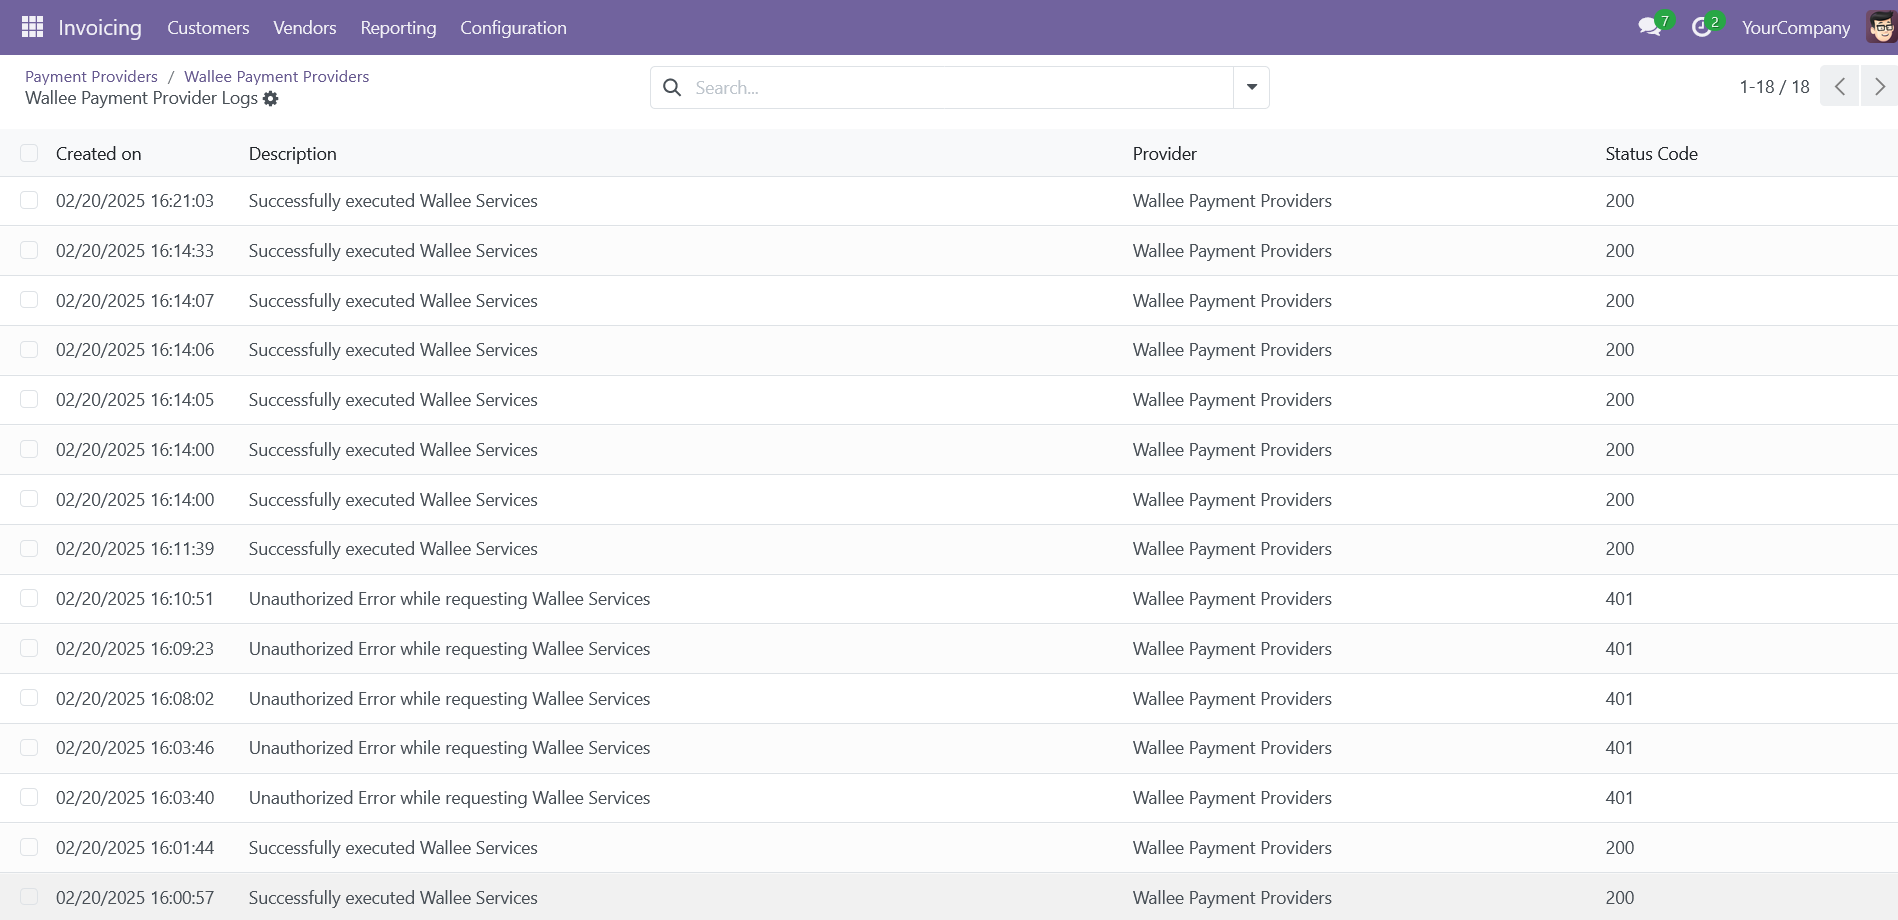The image size is (1898, 920).
Task: Go to previous page of records
Action: pos(1839,87)
